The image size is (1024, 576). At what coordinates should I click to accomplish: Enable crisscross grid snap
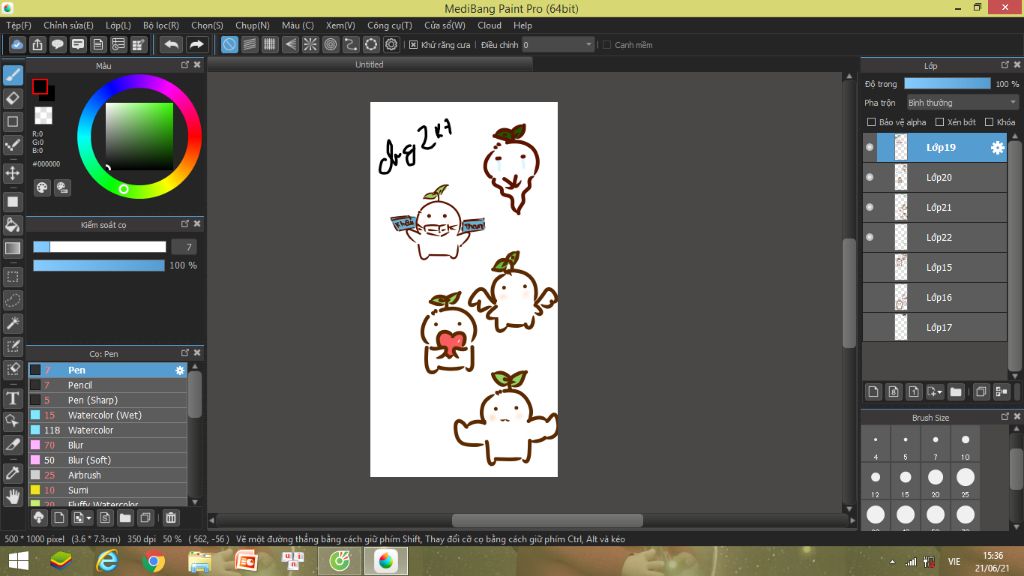coord(270,44)
